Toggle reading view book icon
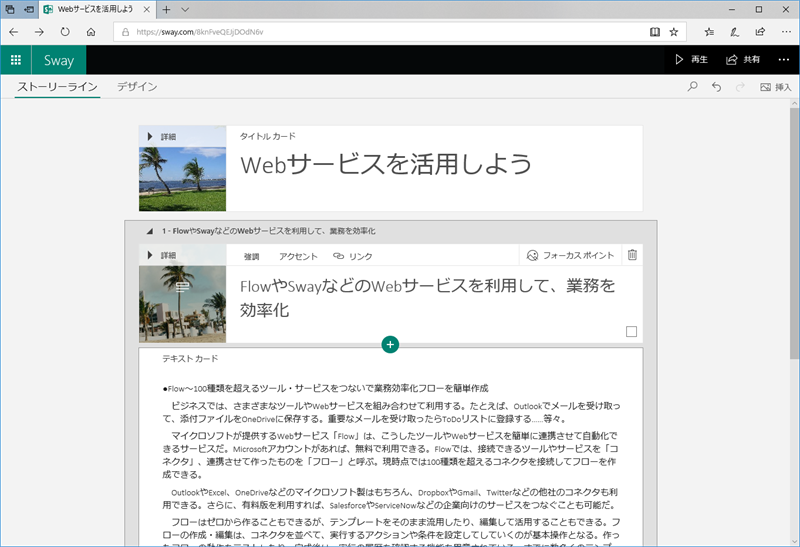The height and width of the screenshot is (547, 800). coord(655,32)
